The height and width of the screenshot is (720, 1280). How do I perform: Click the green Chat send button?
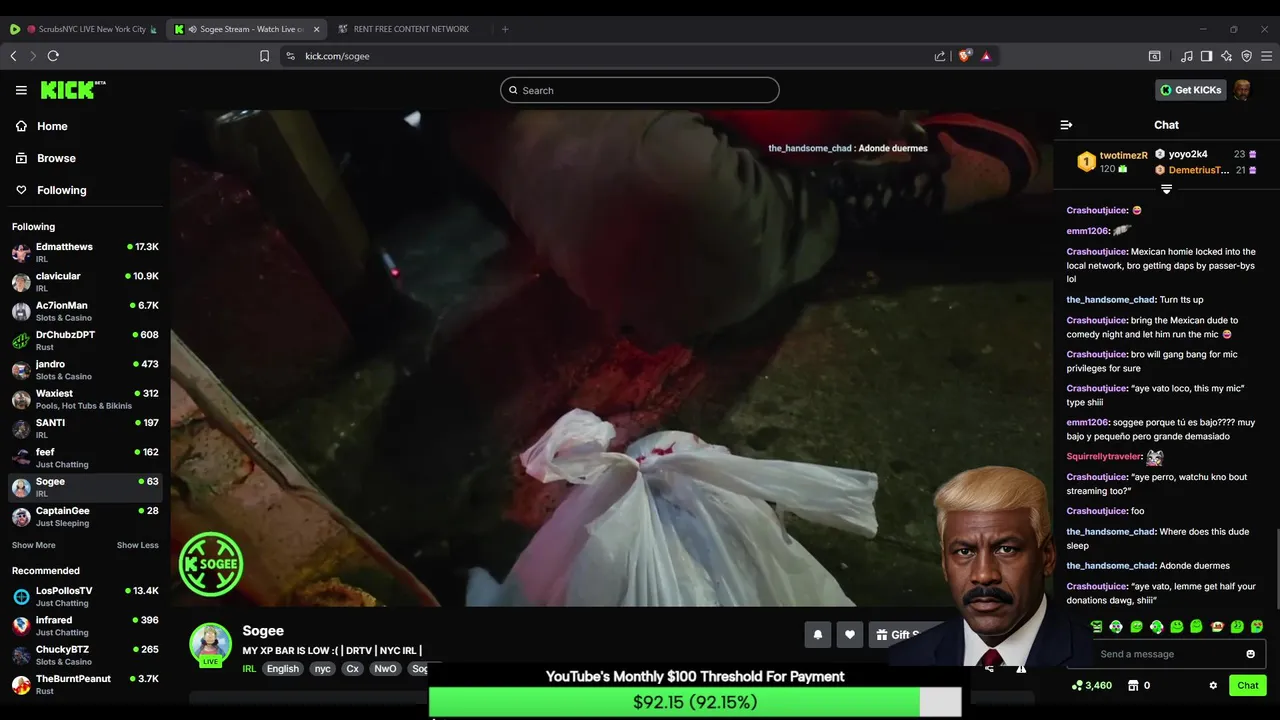tap(1248, 685)
